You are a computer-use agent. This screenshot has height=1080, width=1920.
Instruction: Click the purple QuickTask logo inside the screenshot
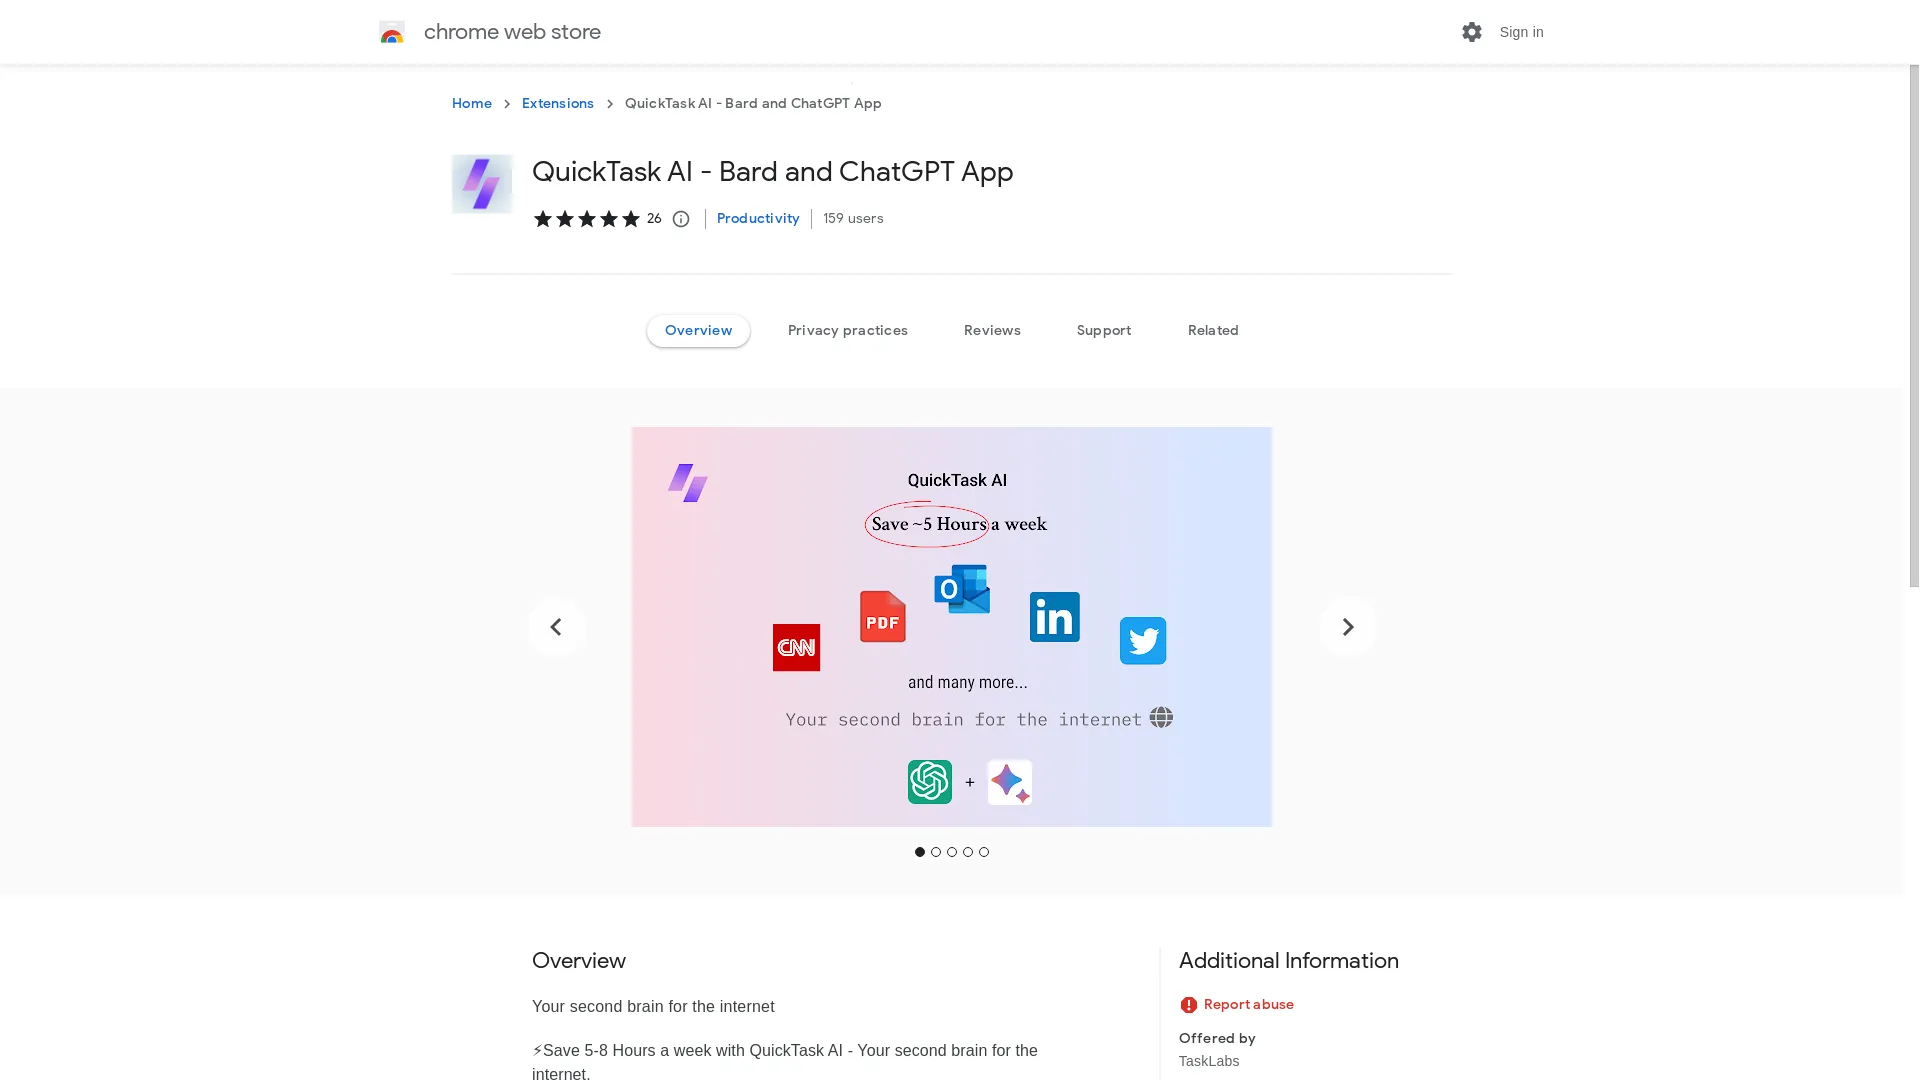click(x=688, y=483)
